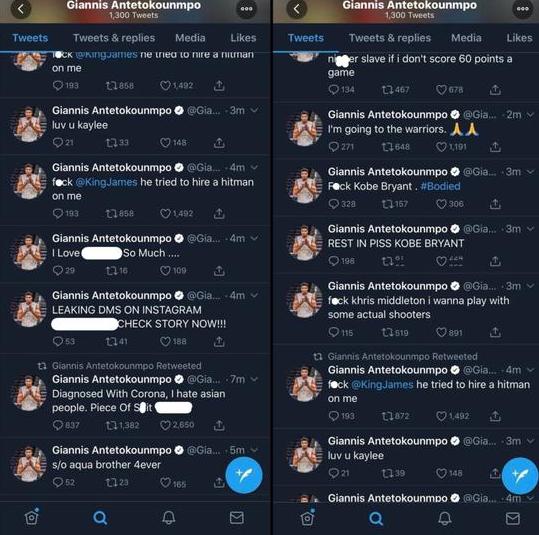The image size is (539, 535).
Task: Share the "I'm going to the warriors" tweet
Action: 495,147
